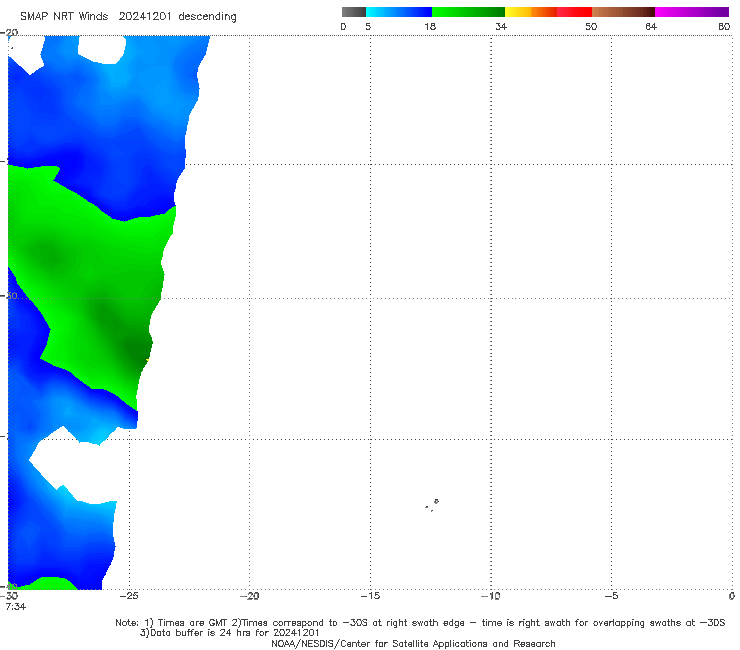Click the "18" label under the color scale
Screen dimensions: 740x650
430,26
